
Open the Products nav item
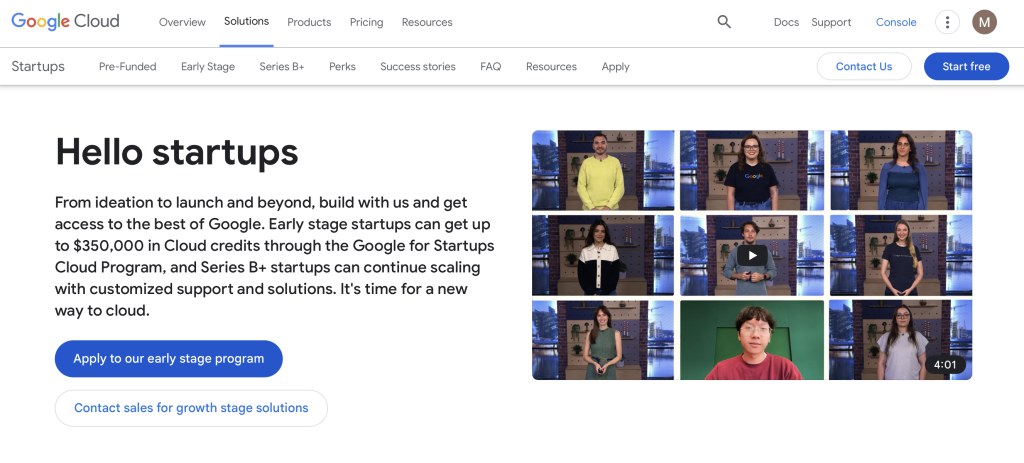click(x=309, y=22)
